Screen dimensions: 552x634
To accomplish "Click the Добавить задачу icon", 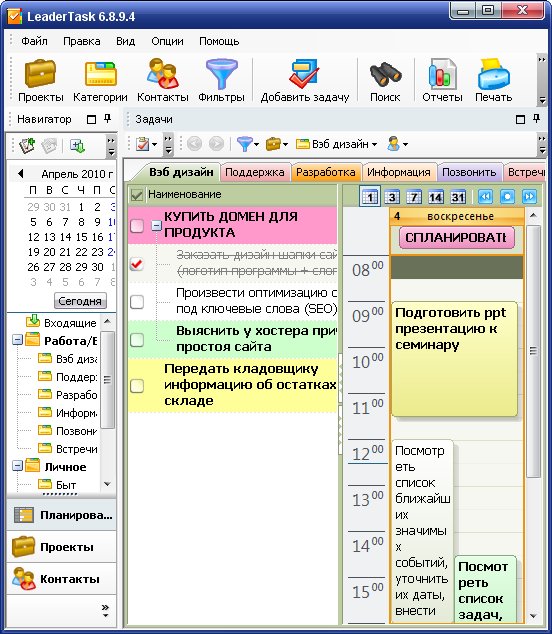I will click(x=305, y=80).
